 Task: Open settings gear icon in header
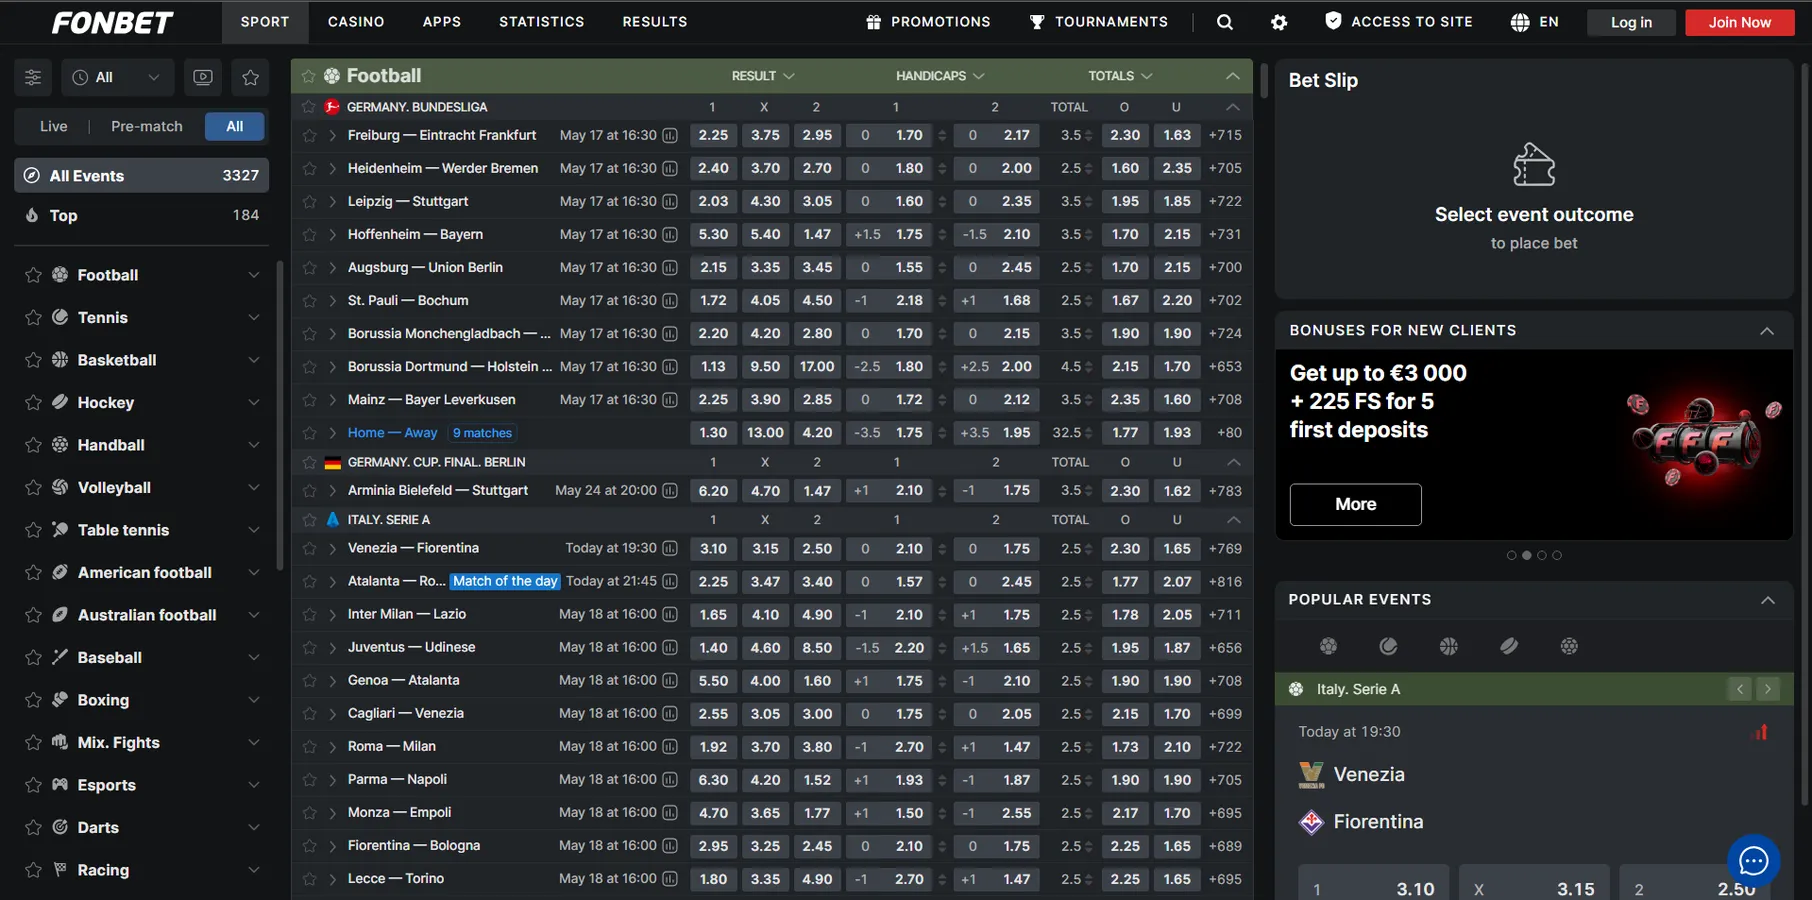[1279, 22]
